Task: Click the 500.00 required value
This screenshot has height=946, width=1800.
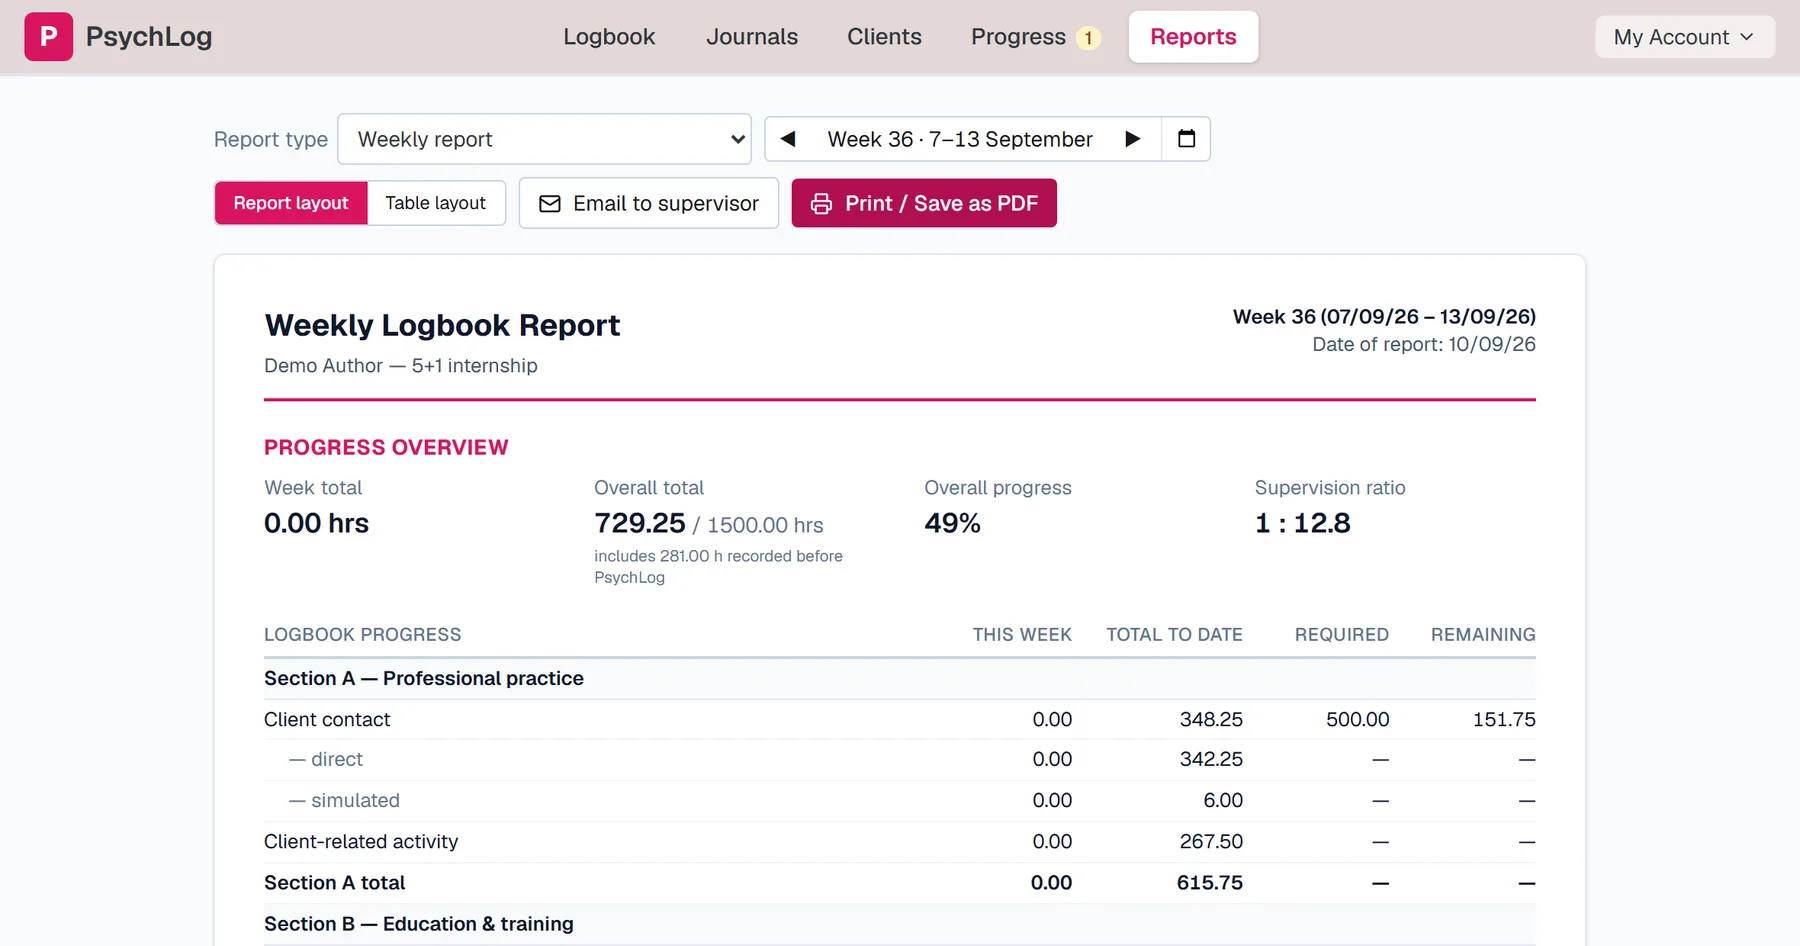Action: [x=1357, y=719]
